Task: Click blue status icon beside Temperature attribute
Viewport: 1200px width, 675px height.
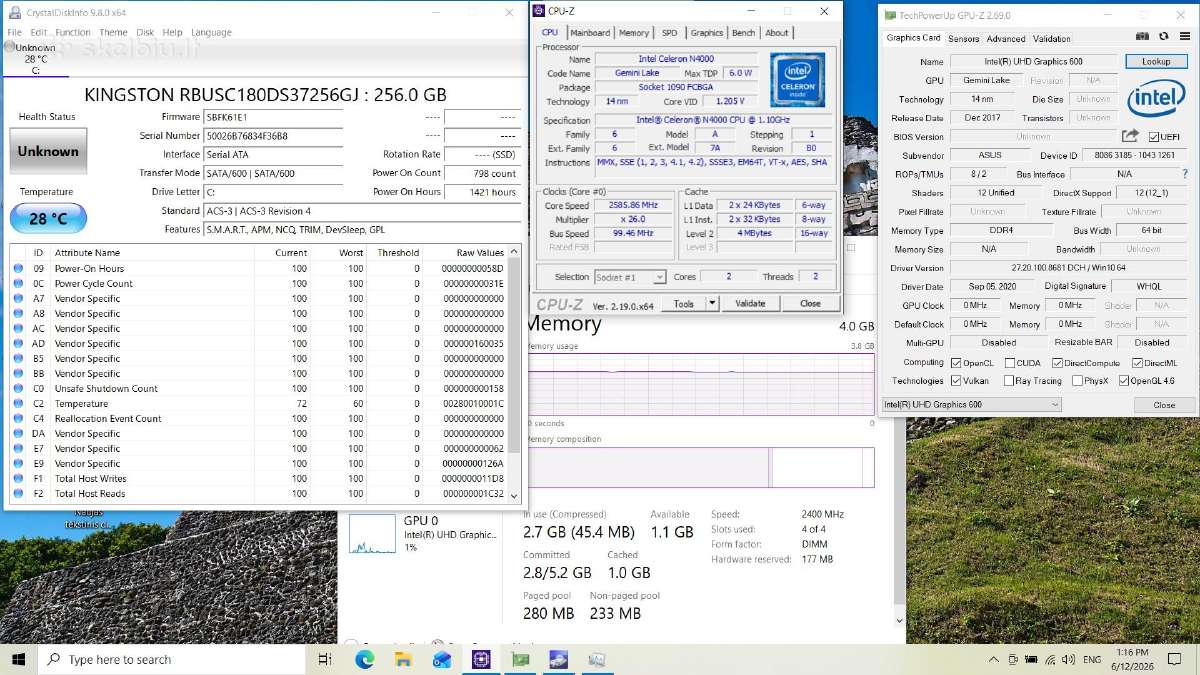Action: [19, 403]
